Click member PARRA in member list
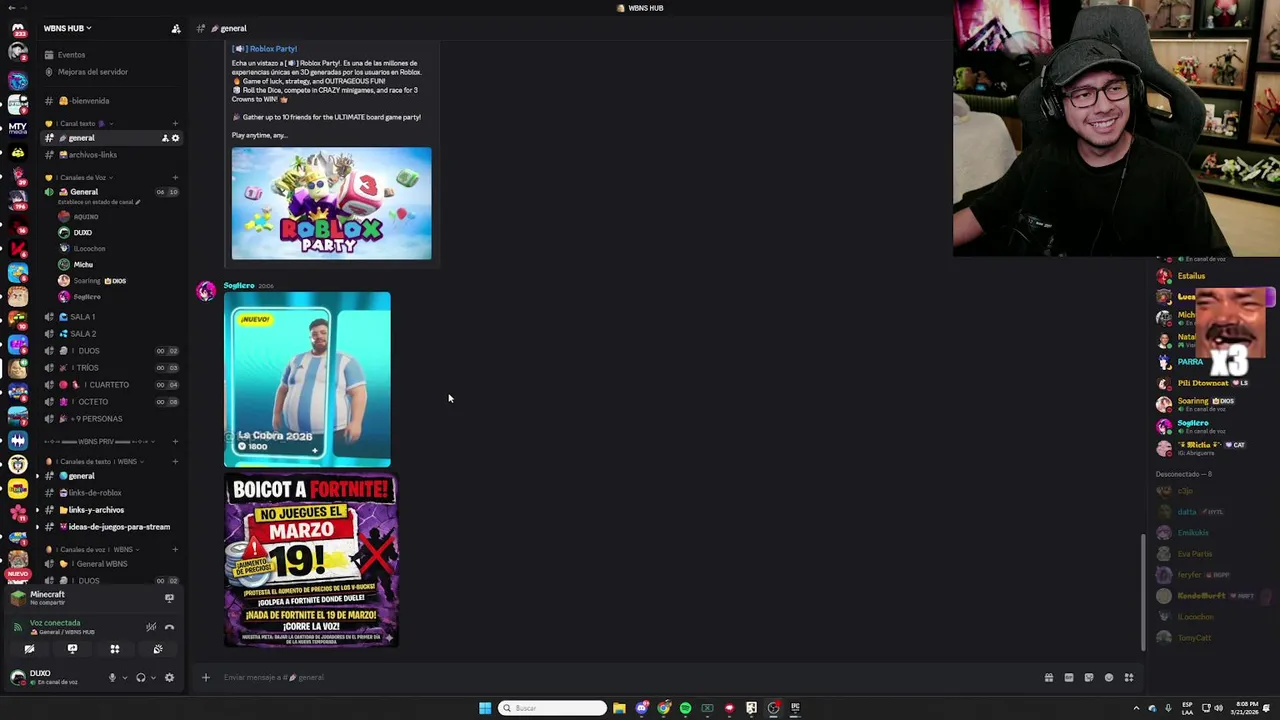This screenshot has width=1280, height=720. [x=1190, y=362]
